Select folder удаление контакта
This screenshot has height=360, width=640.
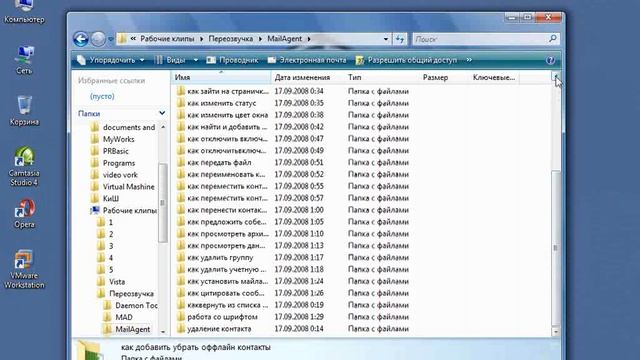(x=214, y=329)
